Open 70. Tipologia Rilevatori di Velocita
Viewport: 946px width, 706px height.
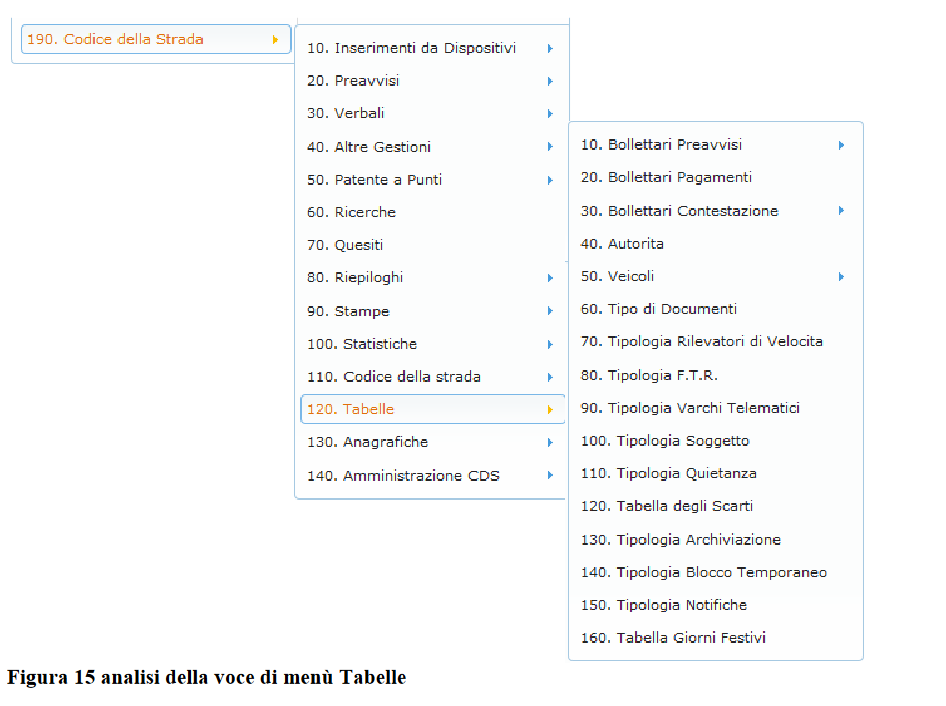point(701,341)
